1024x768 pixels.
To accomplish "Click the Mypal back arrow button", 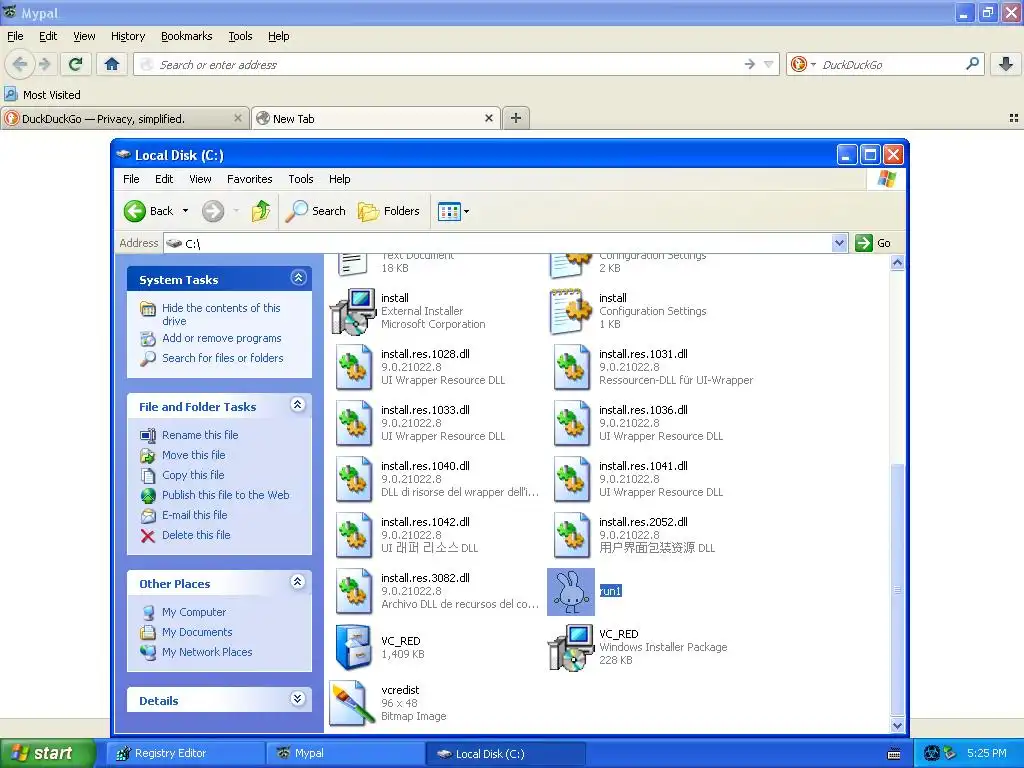I will 20,64.
